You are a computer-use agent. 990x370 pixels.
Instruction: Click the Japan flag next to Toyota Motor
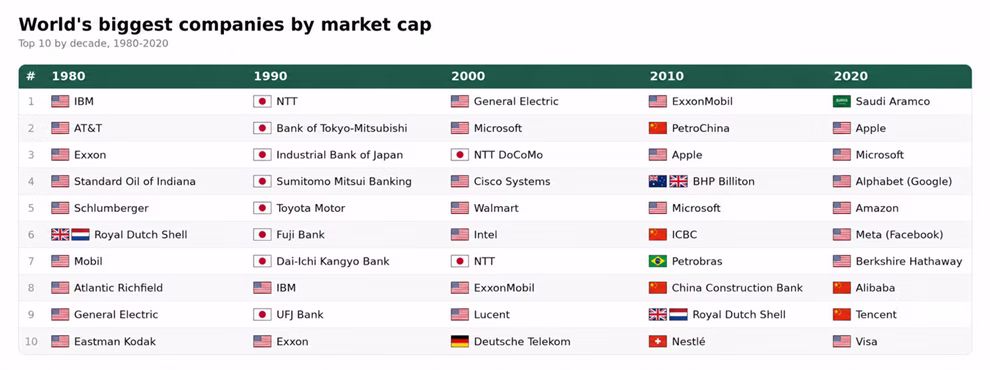[262, 208]
